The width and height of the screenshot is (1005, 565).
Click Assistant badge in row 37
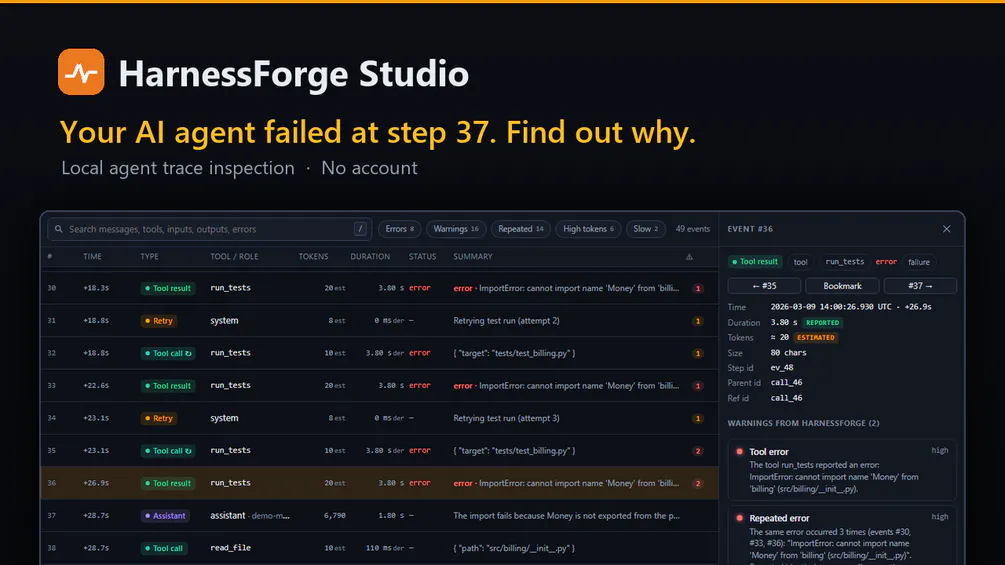point(165,516)
